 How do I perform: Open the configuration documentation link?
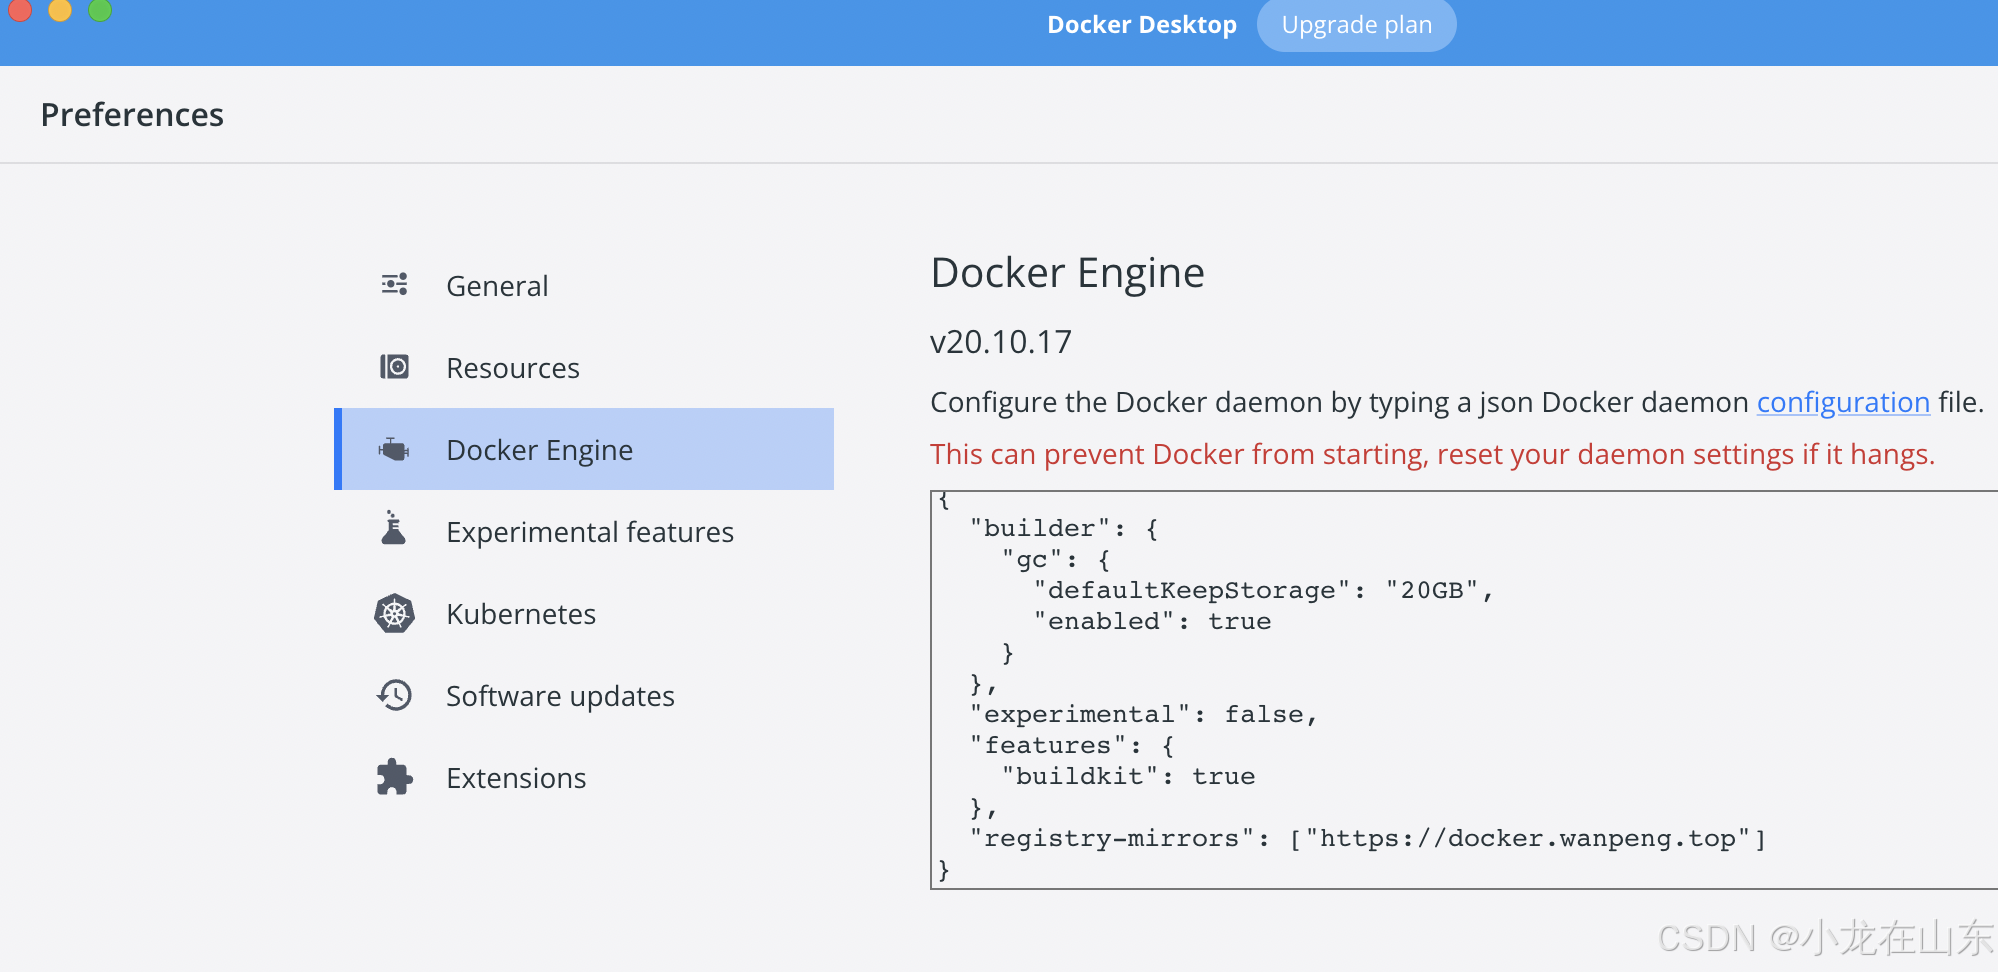coord(1843,402)
